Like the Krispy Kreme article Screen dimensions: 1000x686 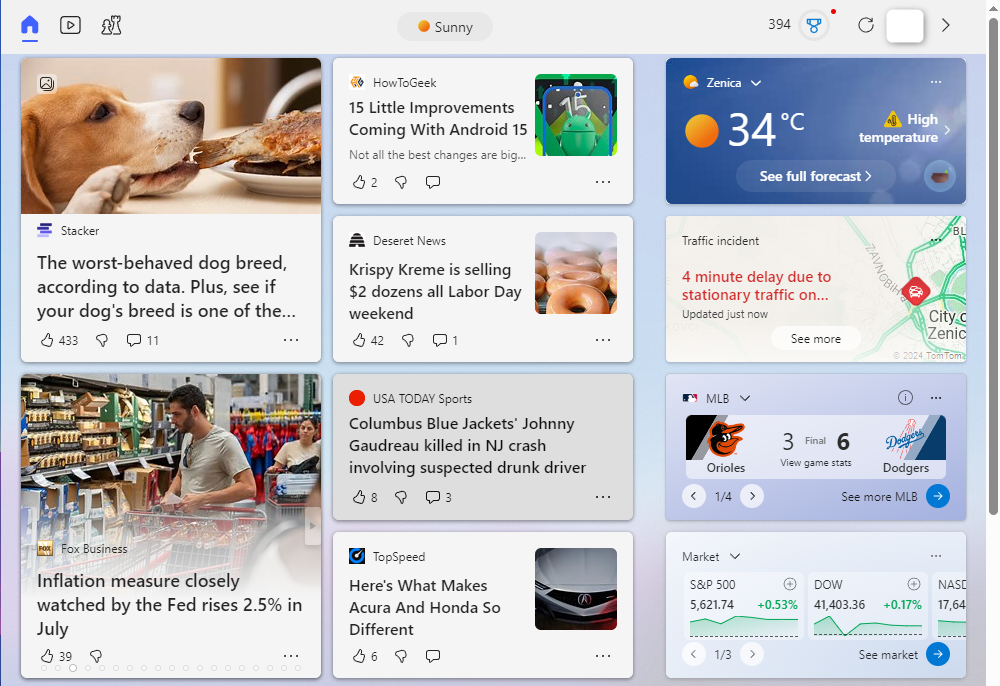click(359, 340)
